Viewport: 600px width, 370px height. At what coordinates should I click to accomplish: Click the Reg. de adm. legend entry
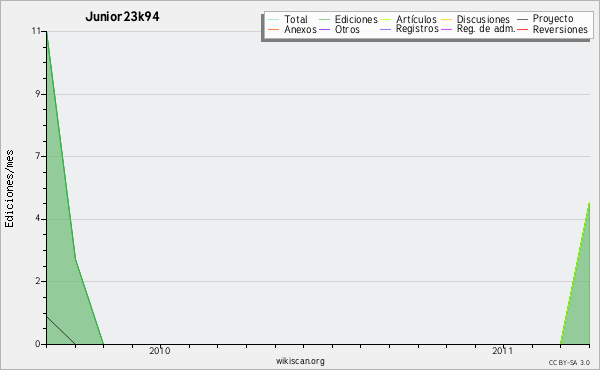click(x=478, y=29)
